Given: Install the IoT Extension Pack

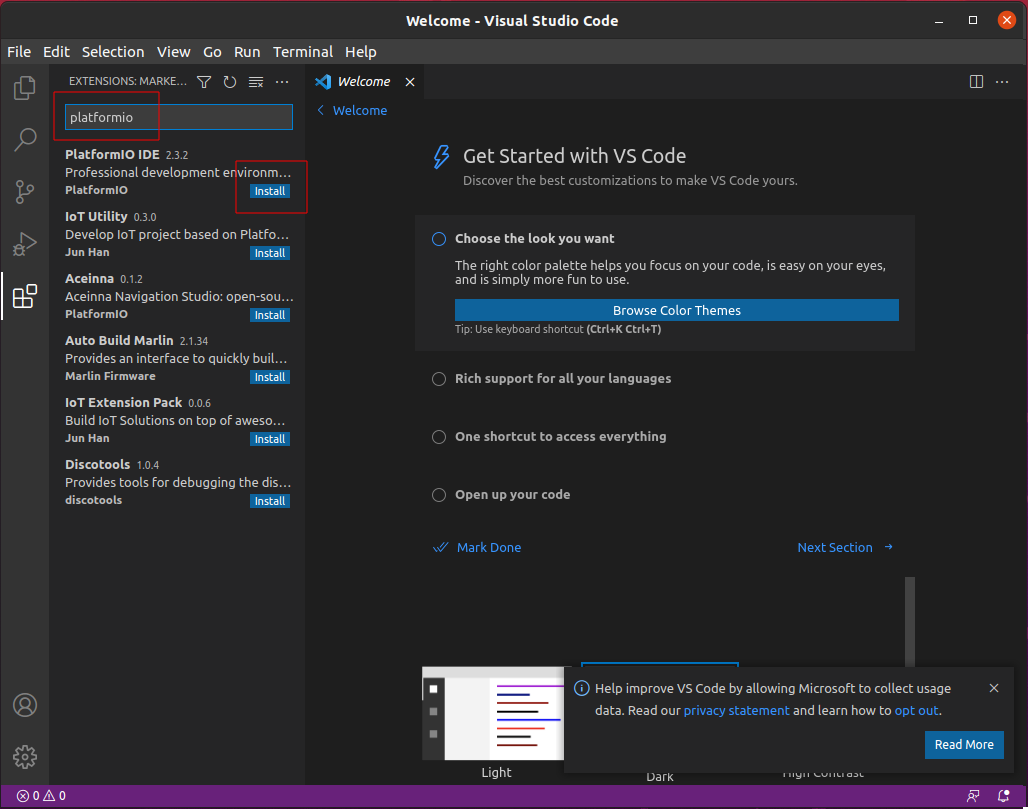Looking at the screenshot, I should pyautogui.click(x=269, y=439).
